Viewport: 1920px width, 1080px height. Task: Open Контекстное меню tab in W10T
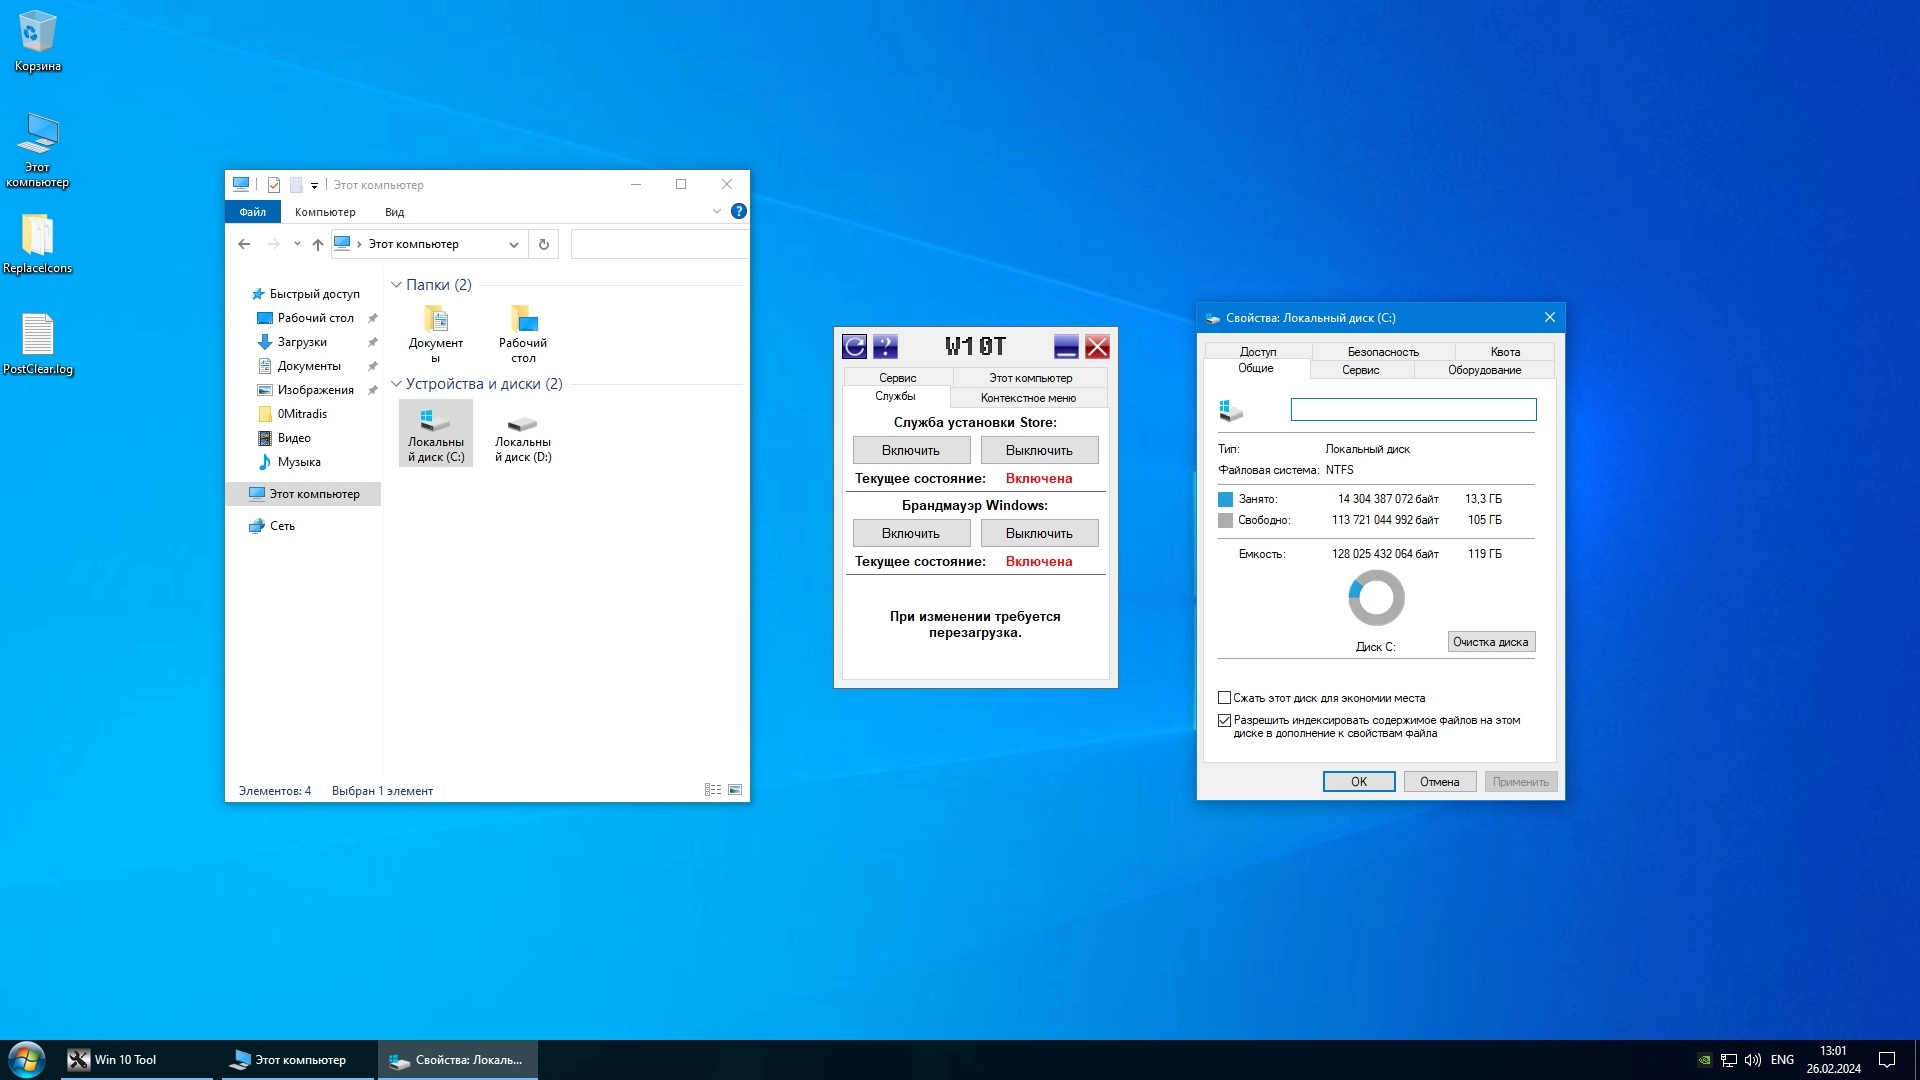[x=1028, y=398]
